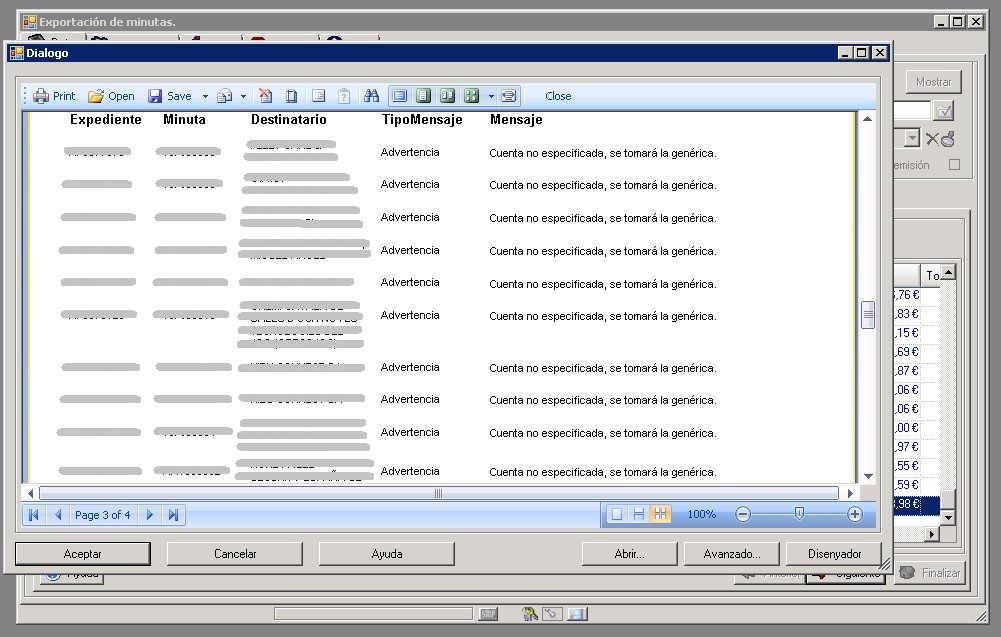This screenshot has width=1001, height=637.
Task: Toggle single page view in status bar
Action: click(617, 514)
